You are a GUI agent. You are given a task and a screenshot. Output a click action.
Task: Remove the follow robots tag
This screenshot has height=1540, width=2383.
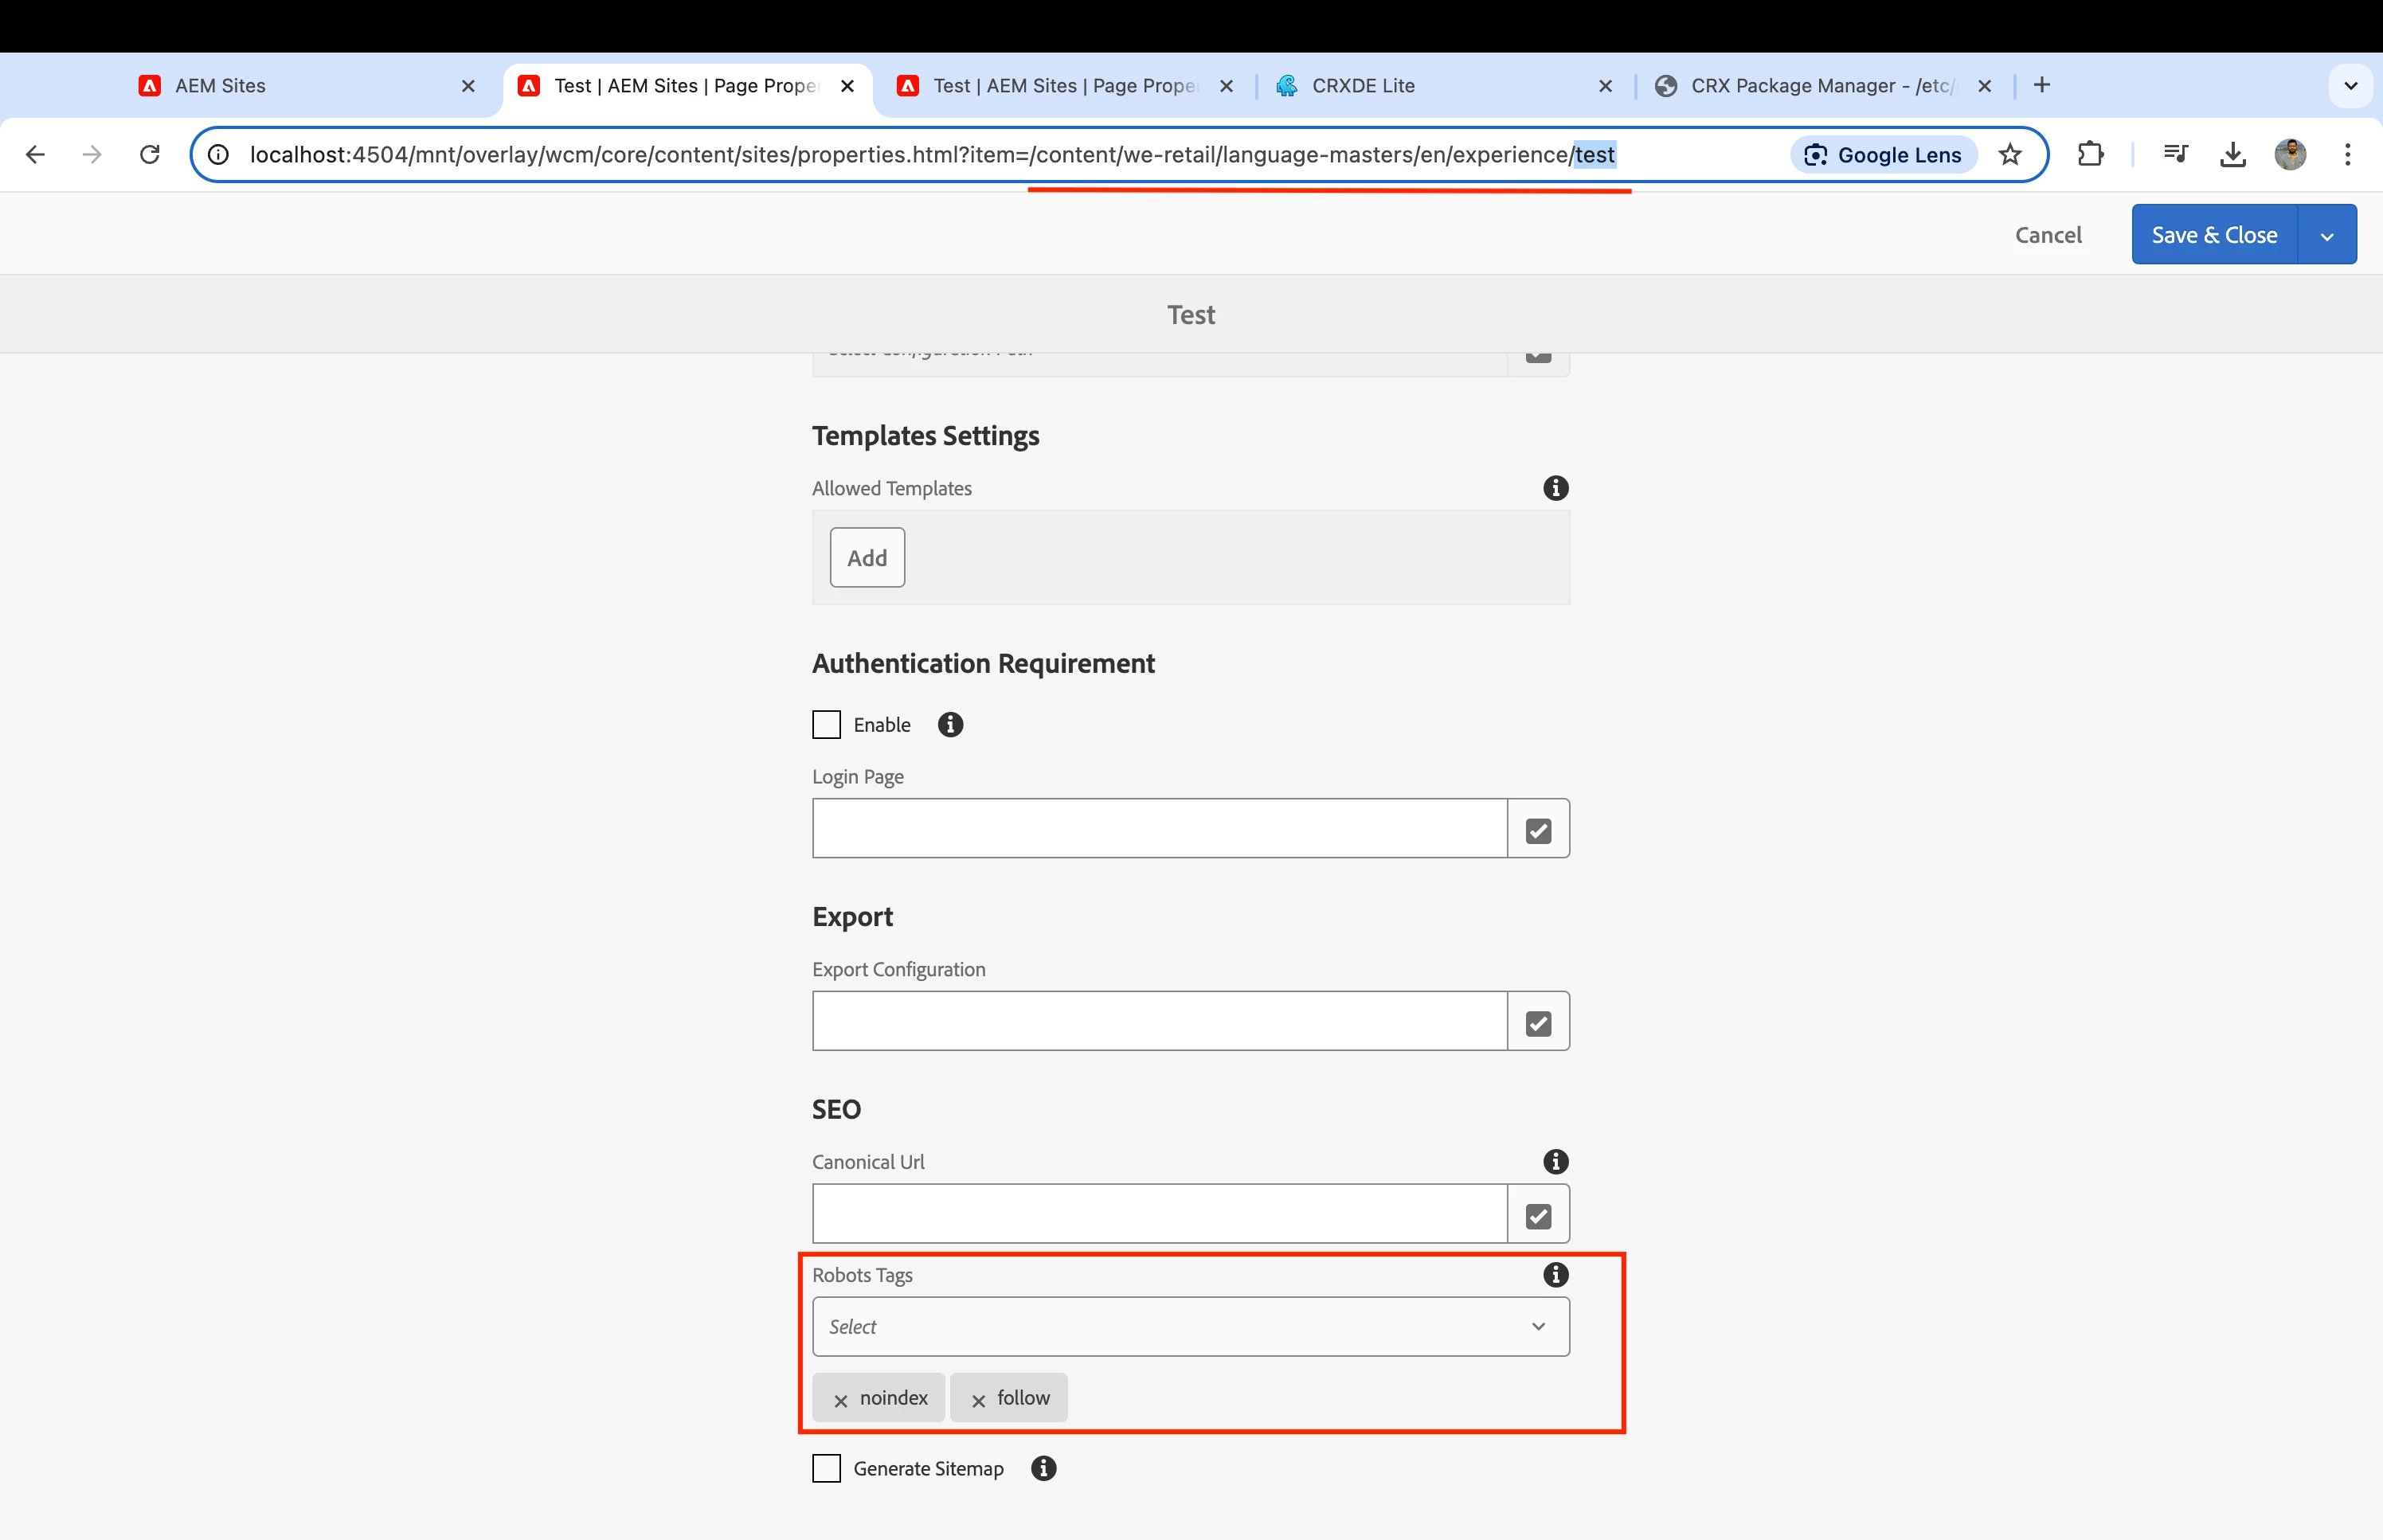point(978,1400)
